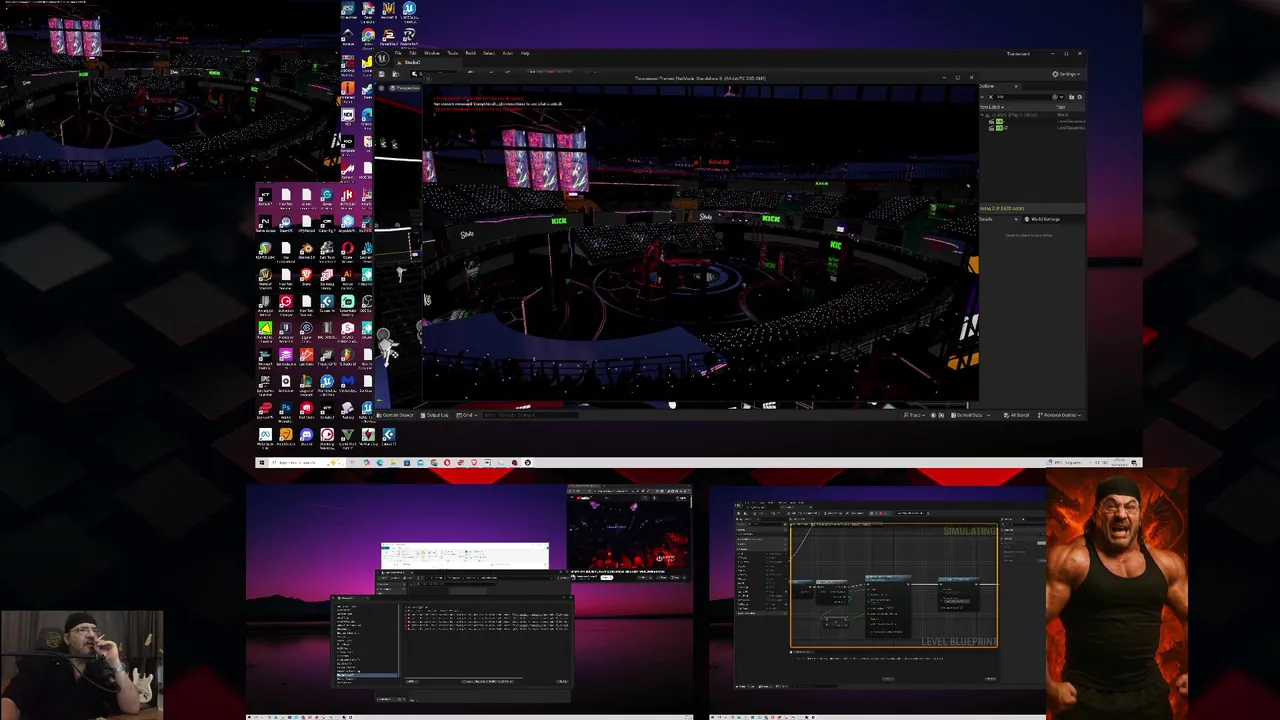Open the Content Drawer
1280x720 pixels.
coord(395,415)
